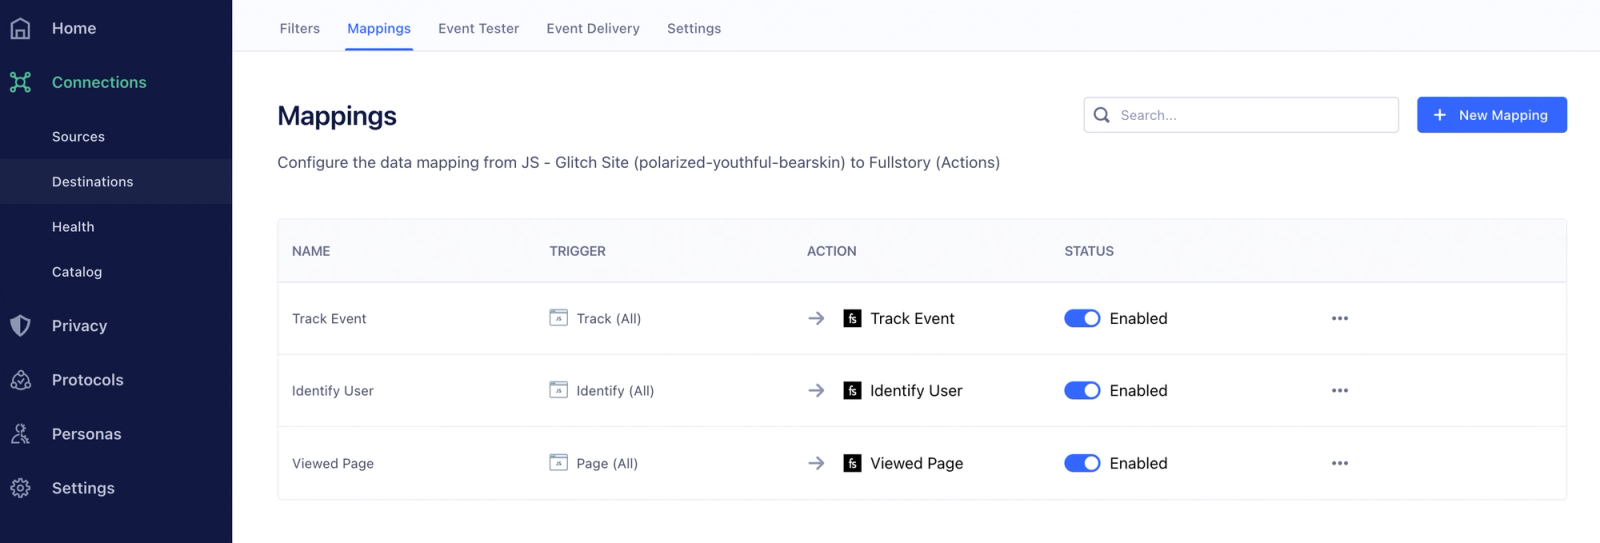Click the JS source icon beside Page (All)
Screen dimensions: 1600x543
pyautogui.click(x=559, y=463)
